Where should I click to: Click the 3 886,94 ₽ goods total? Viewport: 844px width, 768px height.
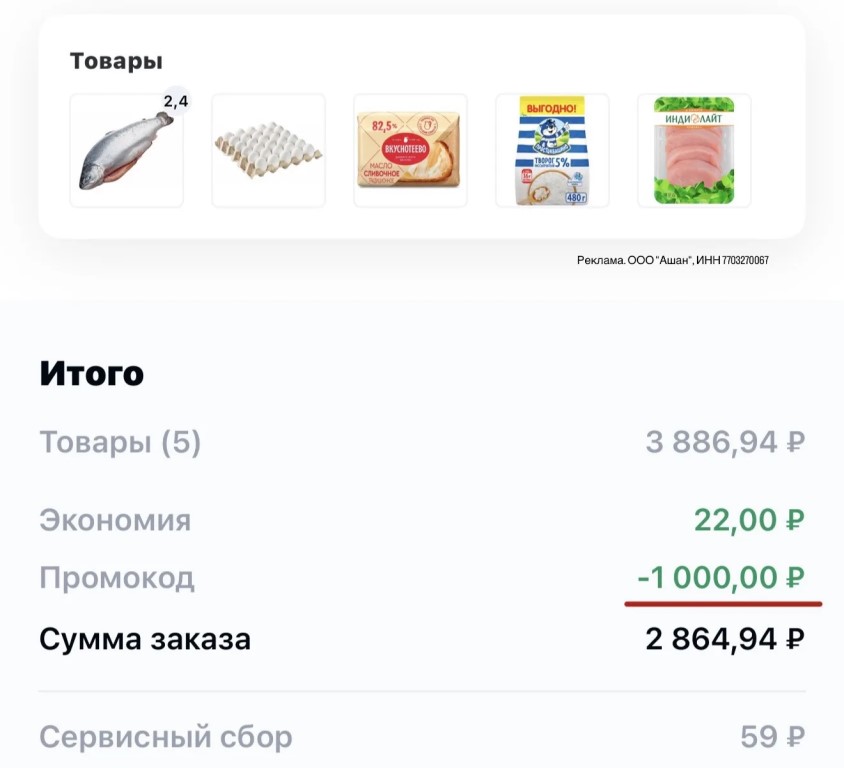[x=725, y=442]
